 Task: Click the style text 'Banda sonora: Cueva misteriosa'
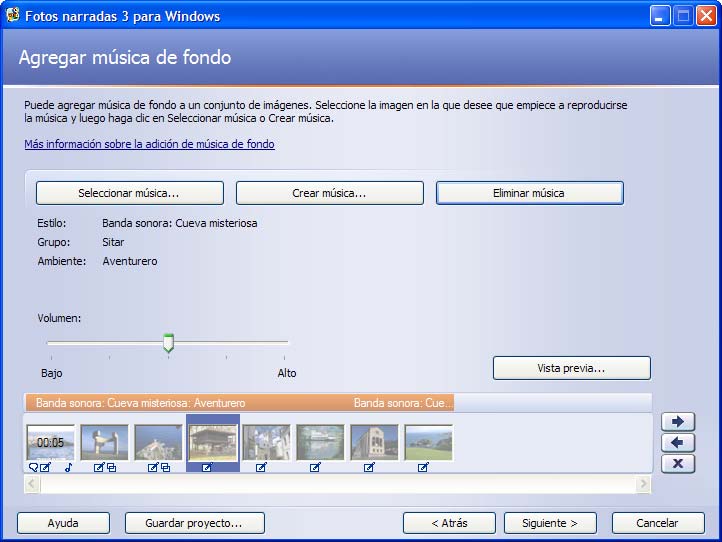point(180,223)
